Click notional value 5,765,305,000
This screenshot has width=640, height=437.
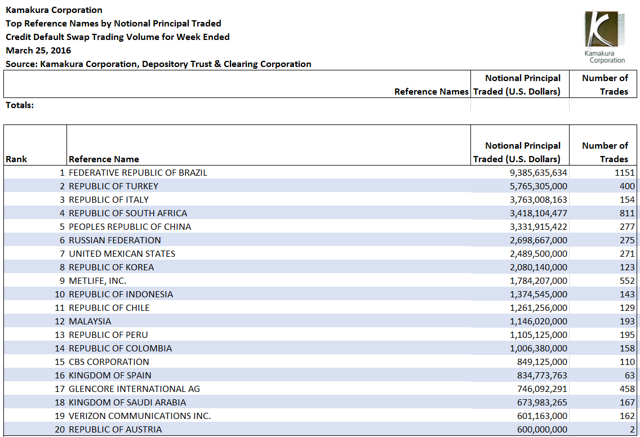[538, 186]
